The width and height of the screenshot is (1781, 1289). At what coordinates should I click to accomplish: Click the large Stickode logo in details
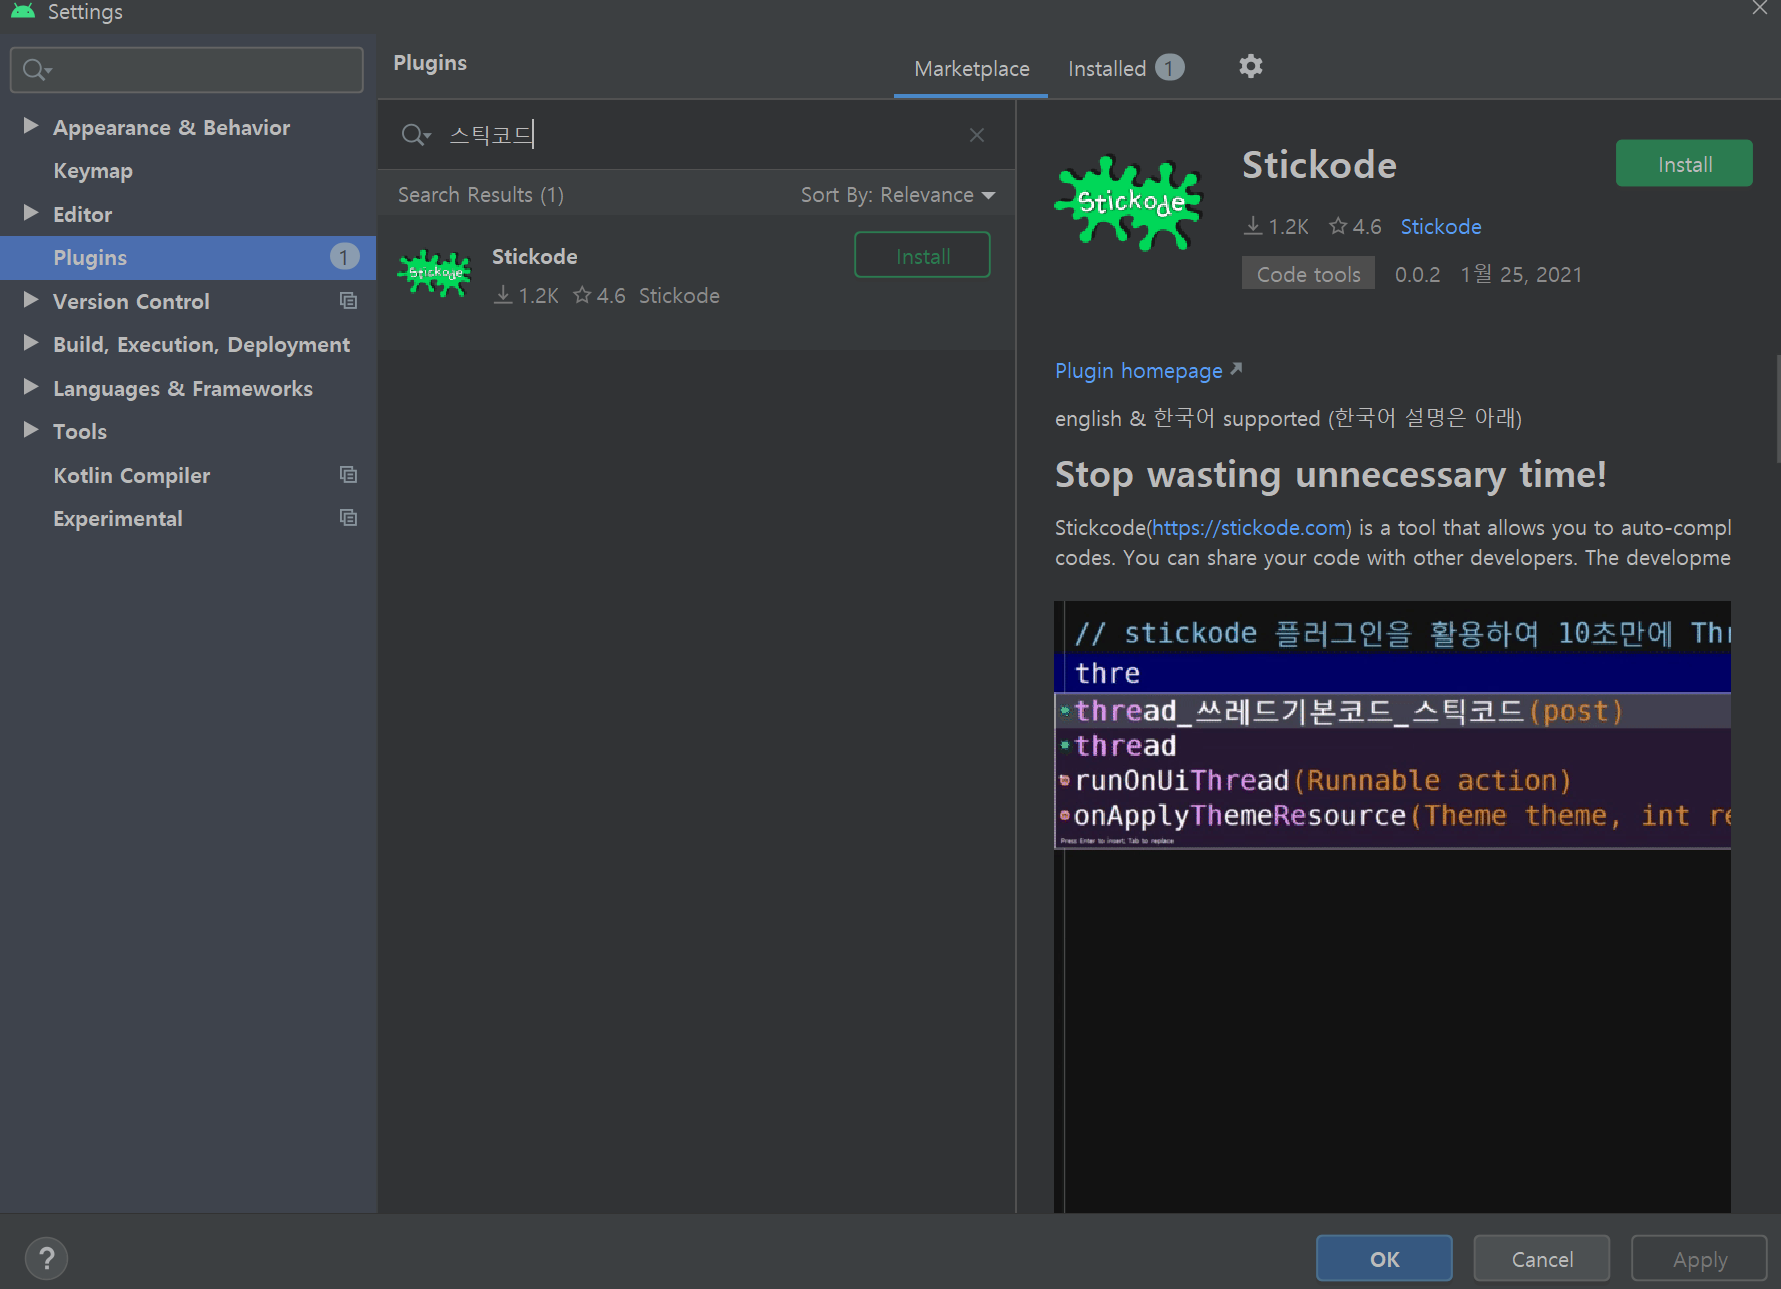(1129, 203)
